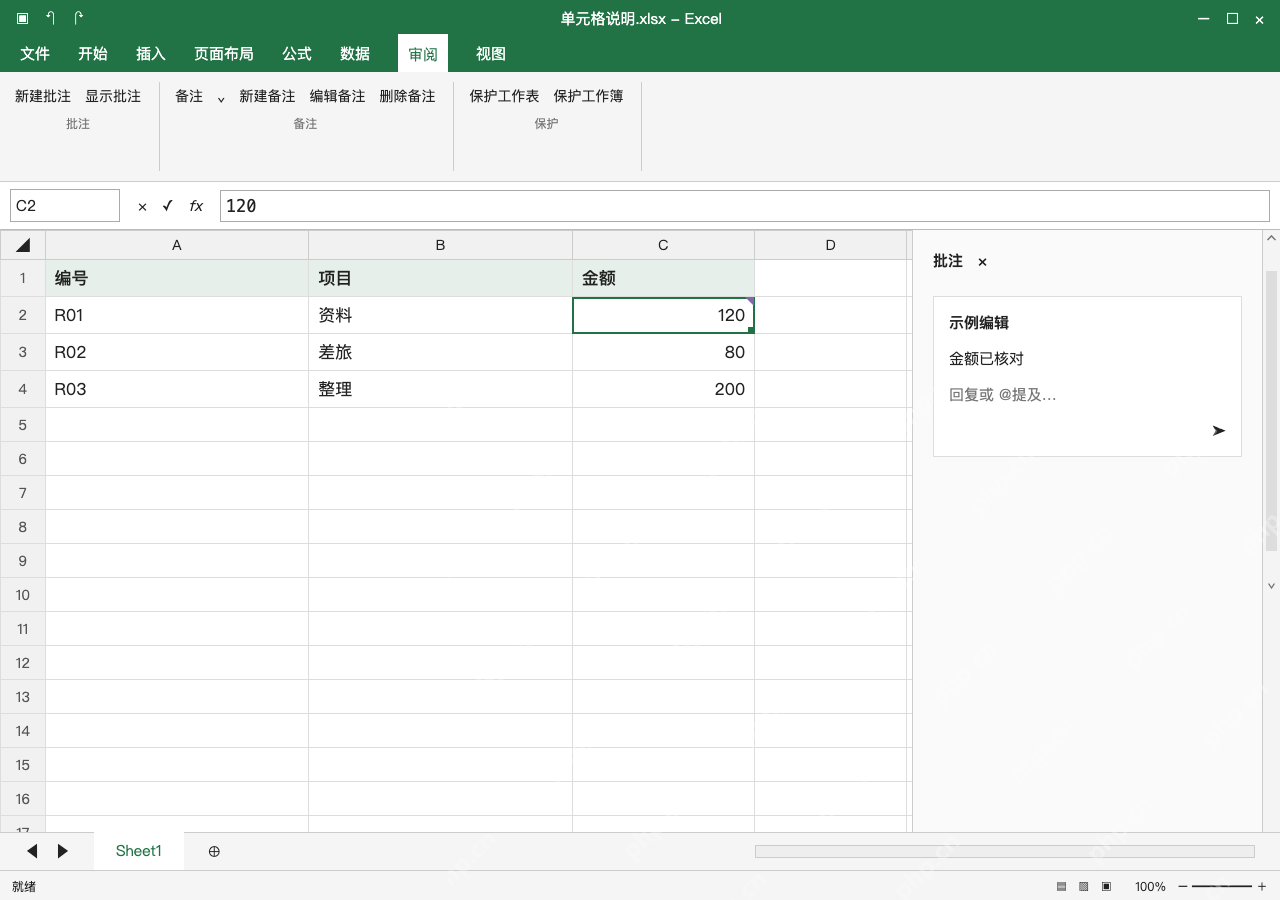Go to the 公式 ribbon tab
Image resolution: width=1280 pixels, height=900 pixels.
coord(297,54)
